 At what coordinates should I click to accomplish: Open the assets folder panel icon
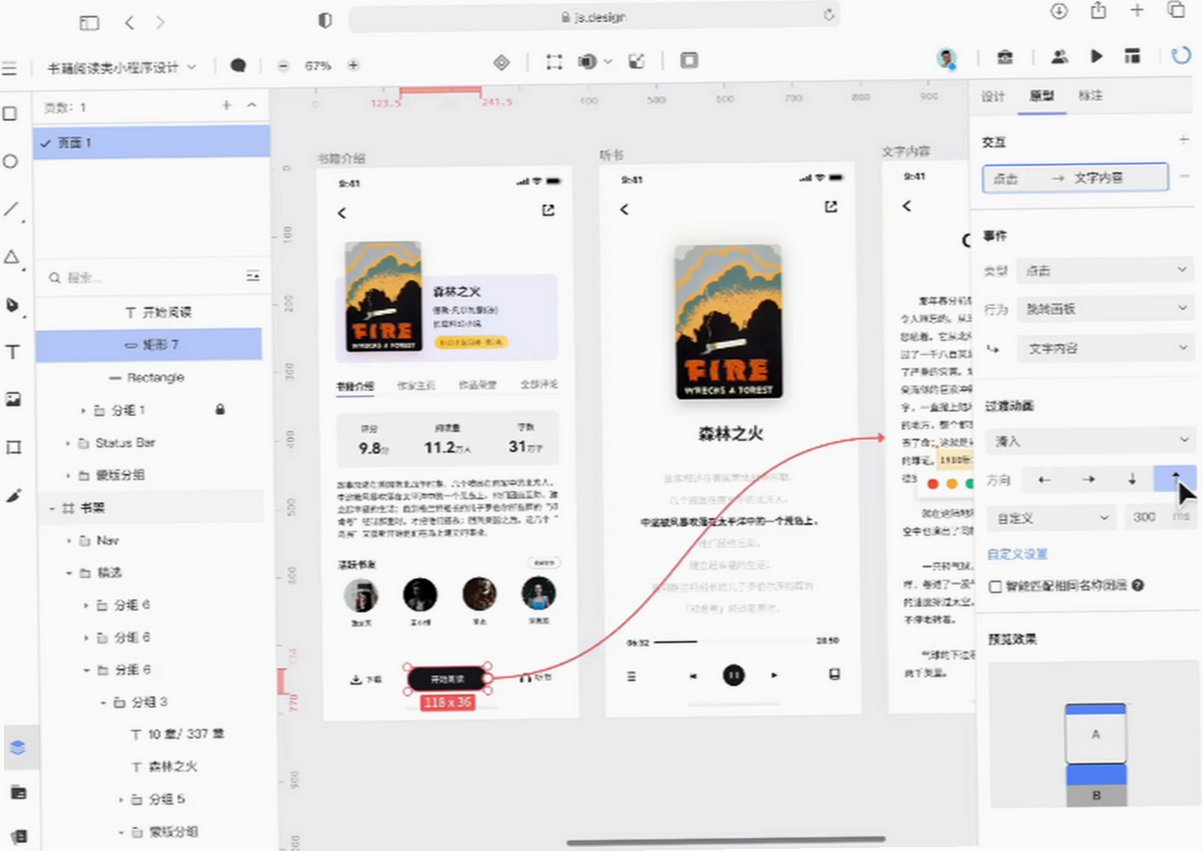pos(18,793)
